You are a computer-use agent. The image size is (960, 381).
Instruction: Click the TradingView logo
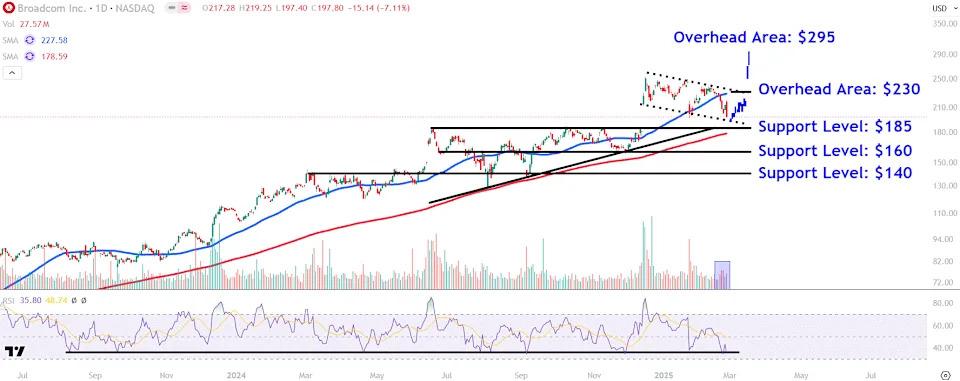(14, 352)
